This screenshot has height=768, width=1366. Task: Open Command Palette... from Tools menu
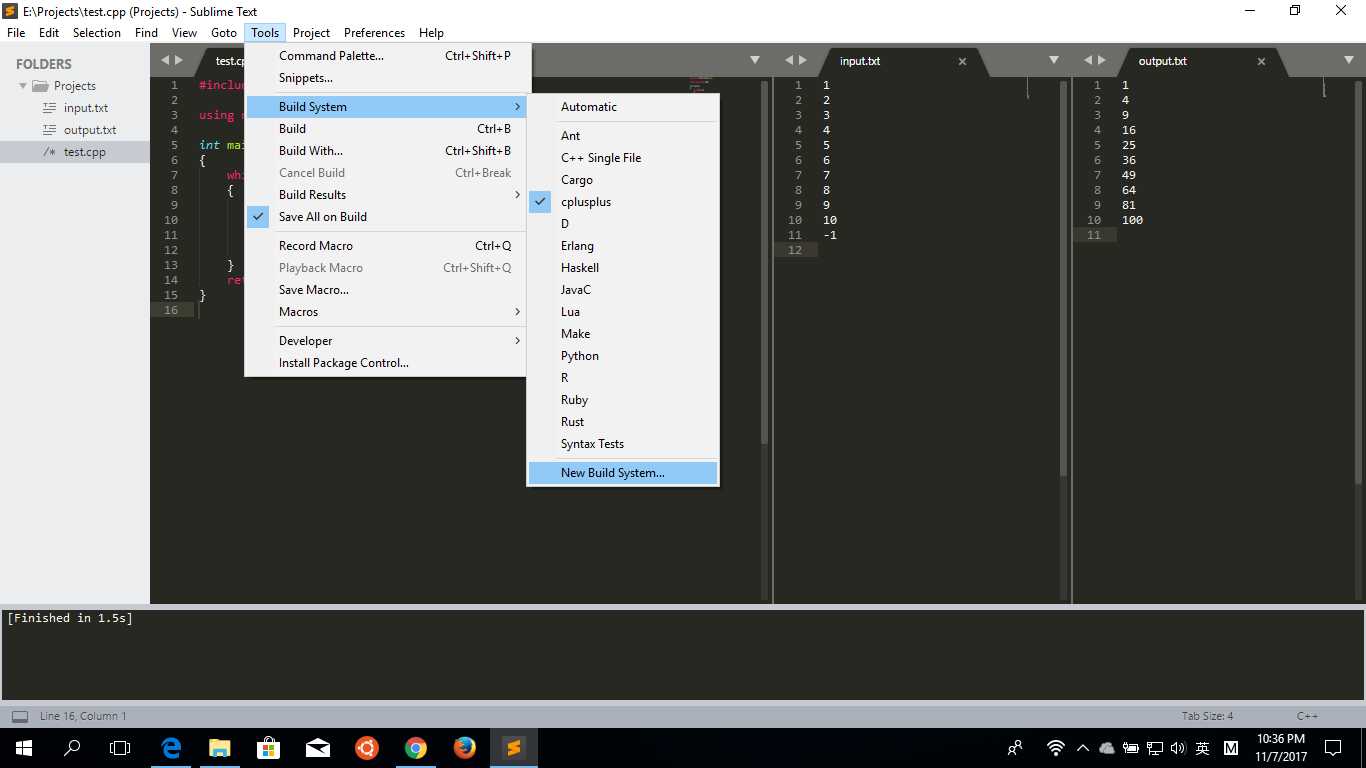[386, 56]
